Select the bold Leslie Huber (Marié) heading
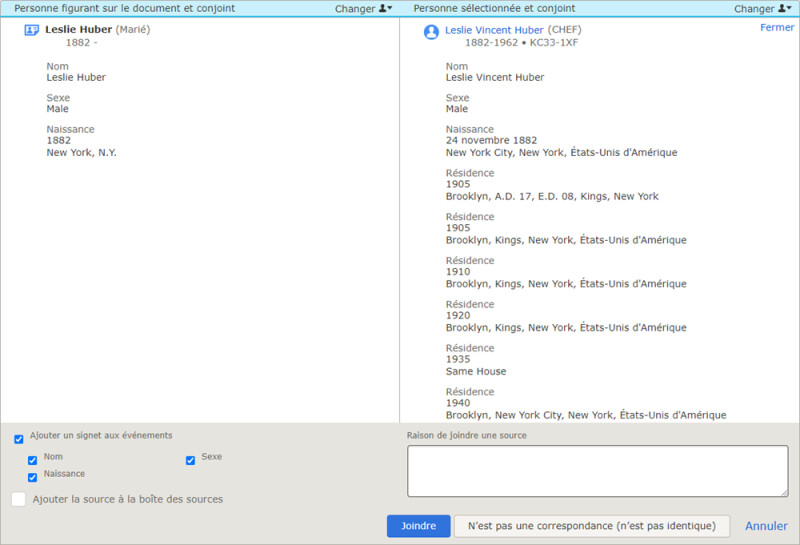Screen dimensions: 800x545 point(97,30)
